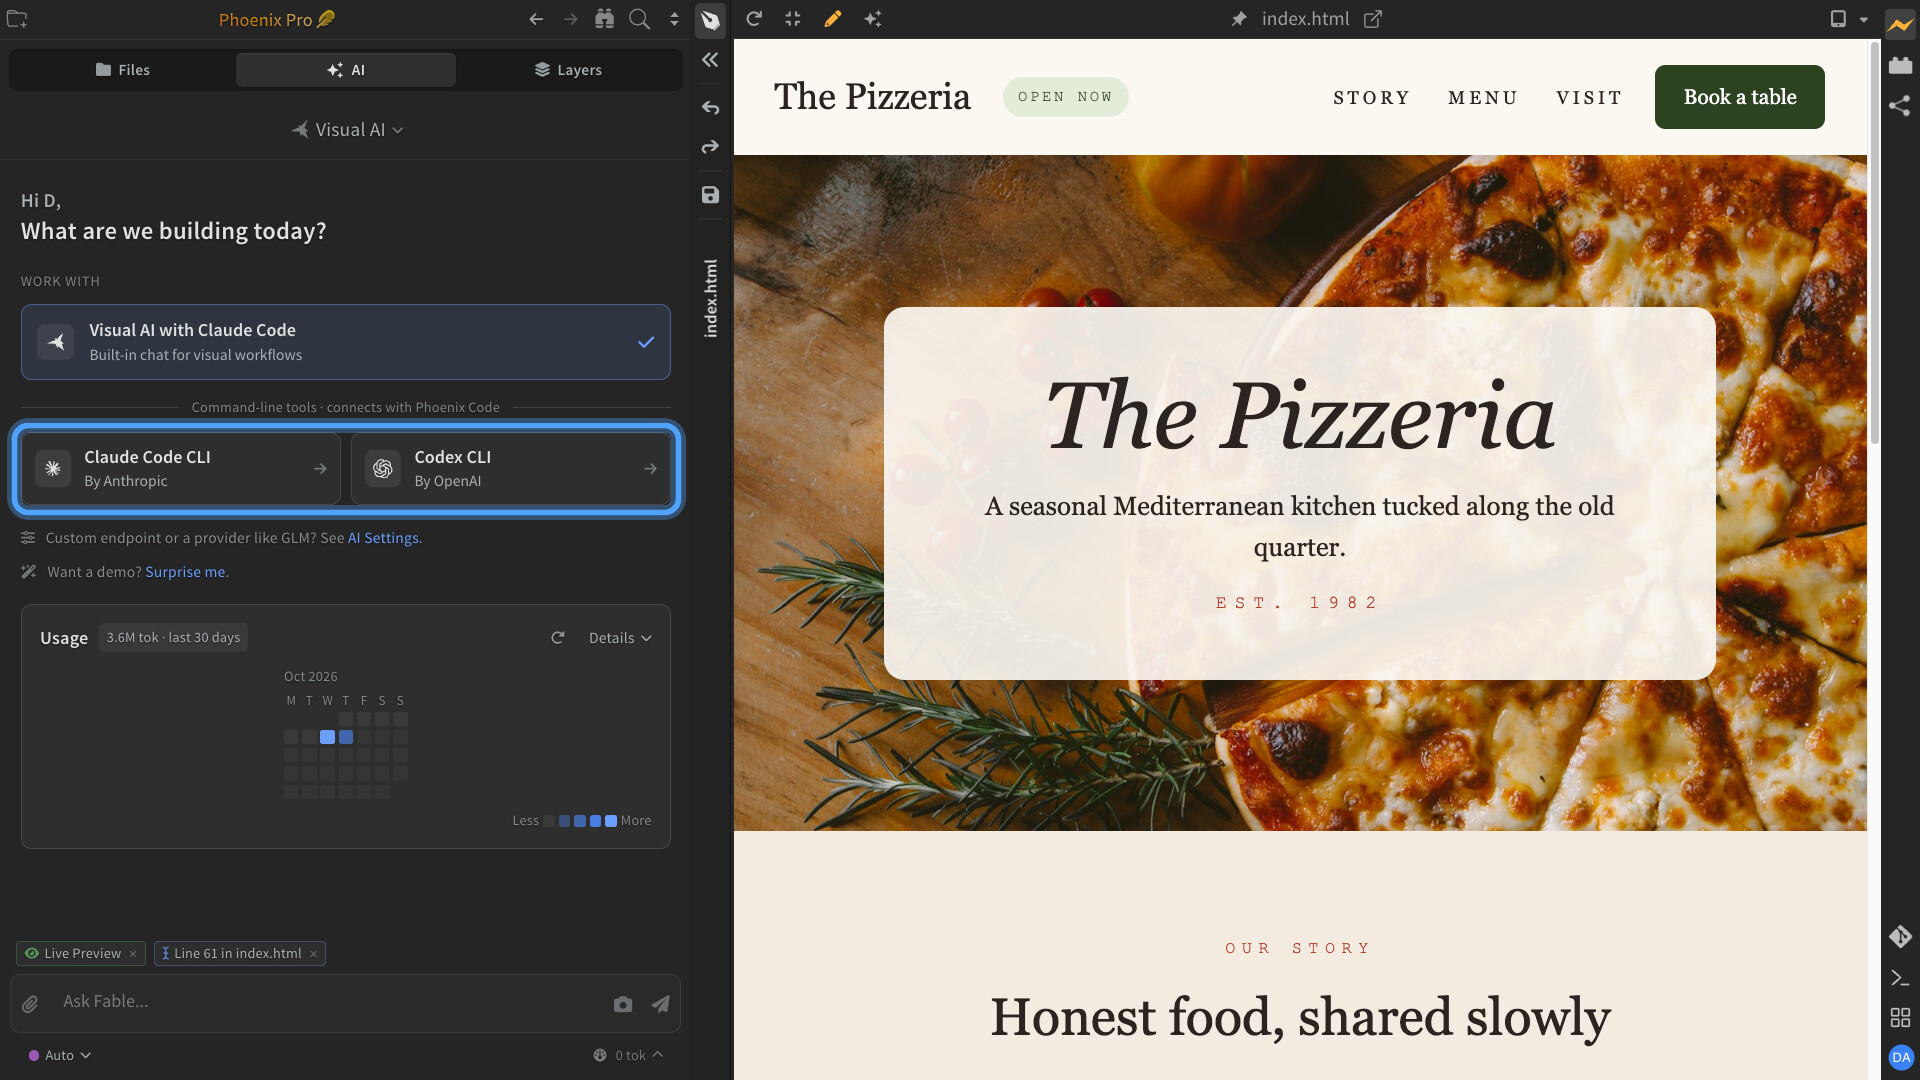Select Visual AI with Claude Code option
The height and width of the screenshot is (1080, 1920).
[x=346, y=342]
